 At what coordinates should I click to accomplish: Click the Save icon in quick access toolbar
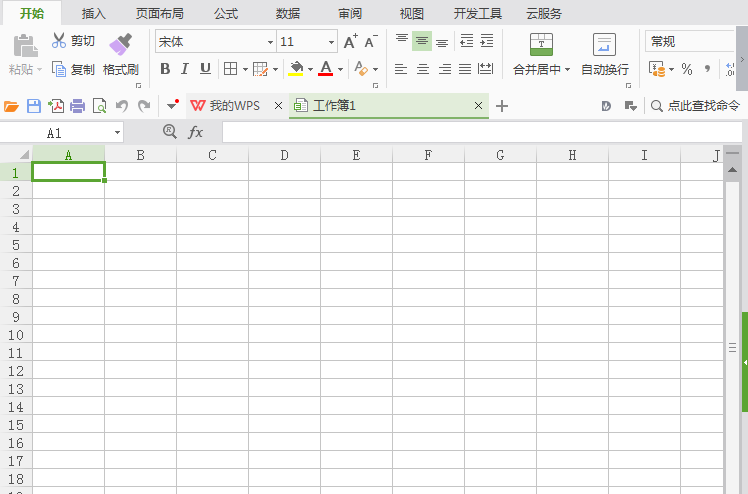pyautogui.click(x=34, y=106)
